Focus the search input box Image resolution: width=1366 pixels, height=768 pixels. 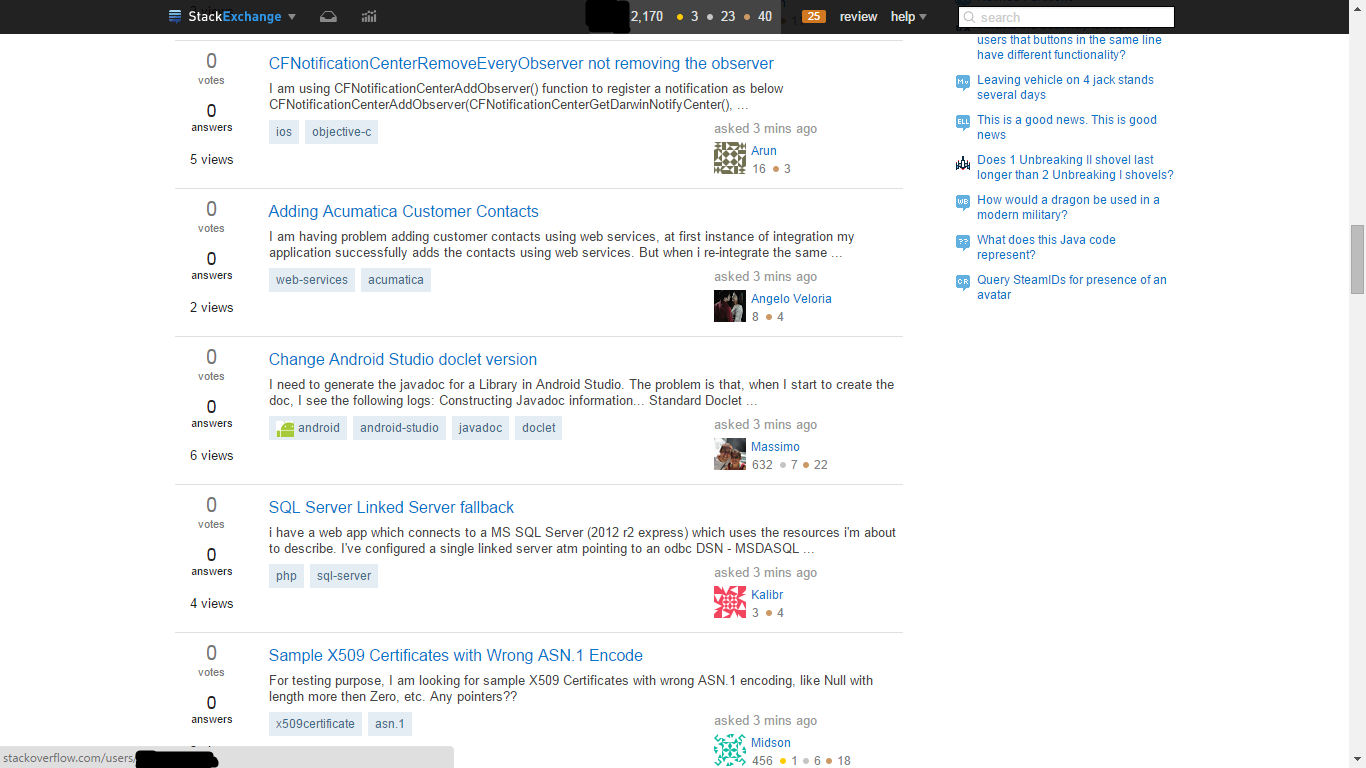click(x=1066, y=17)
